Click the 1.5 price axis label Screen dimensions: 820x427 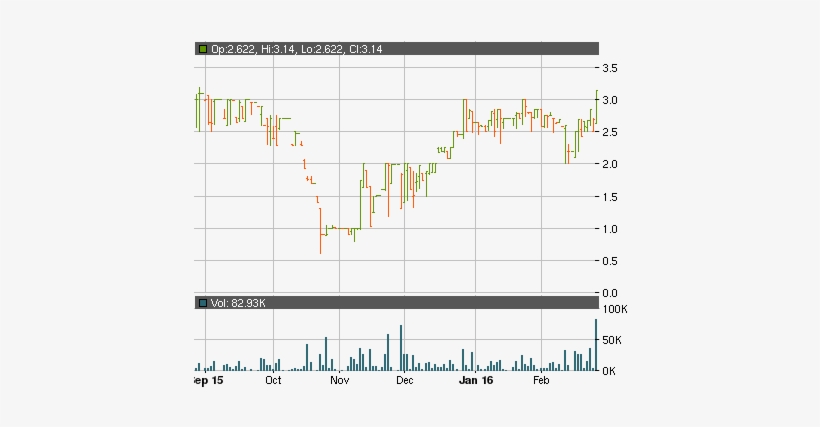point(610,197)
